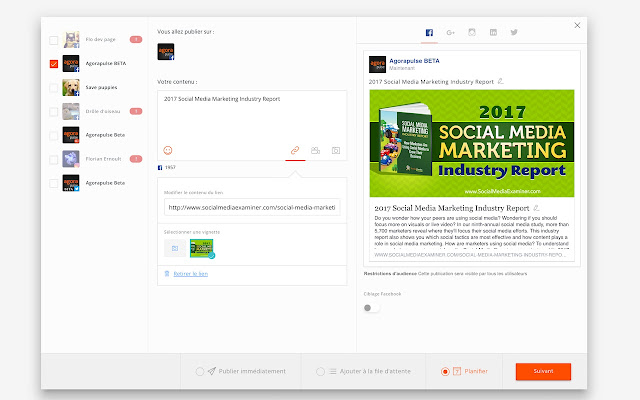
Task: Click the preview link title text
Action: pos(452,208)
